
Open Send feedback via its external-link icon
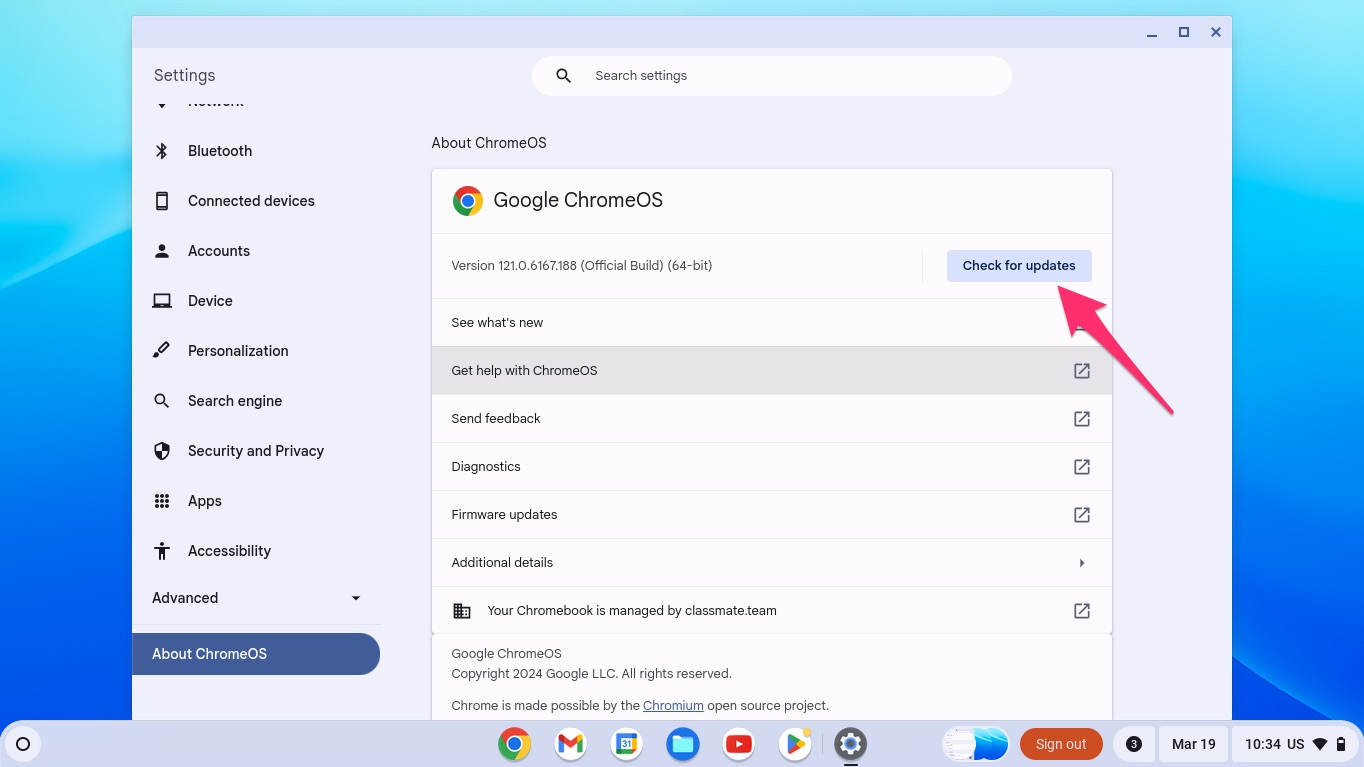(1081, 419)
